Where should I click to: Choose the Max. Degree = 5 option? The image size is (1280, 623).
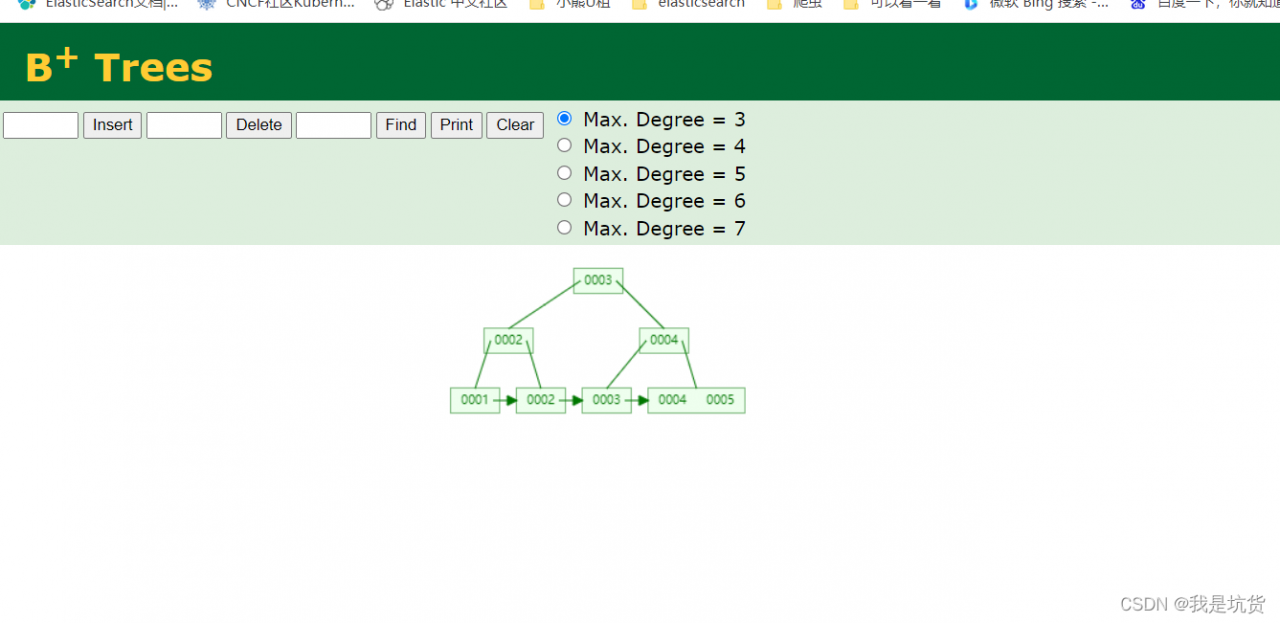(x=564, y=173)
